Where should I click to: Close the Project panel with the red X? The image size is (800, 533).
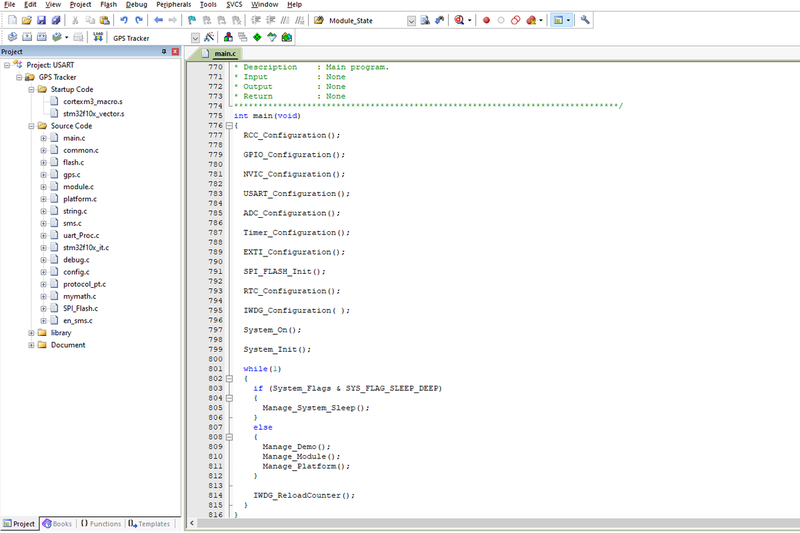click(175, 52)
